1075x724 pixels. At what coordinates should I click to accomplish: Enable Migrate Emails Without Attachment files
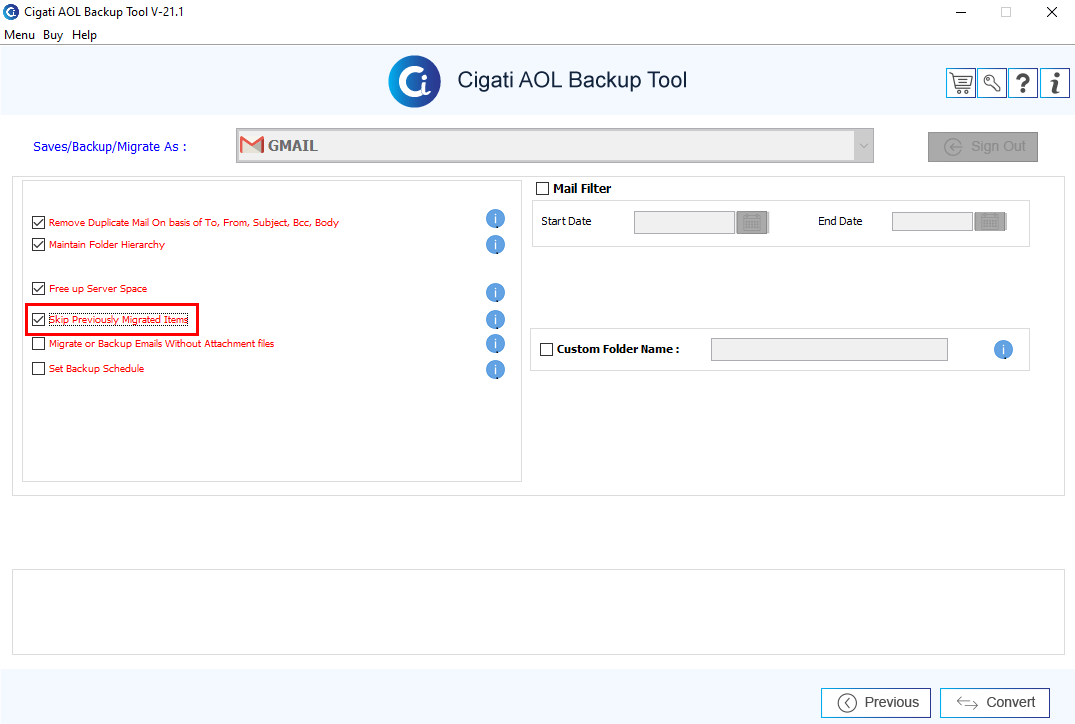38,343
